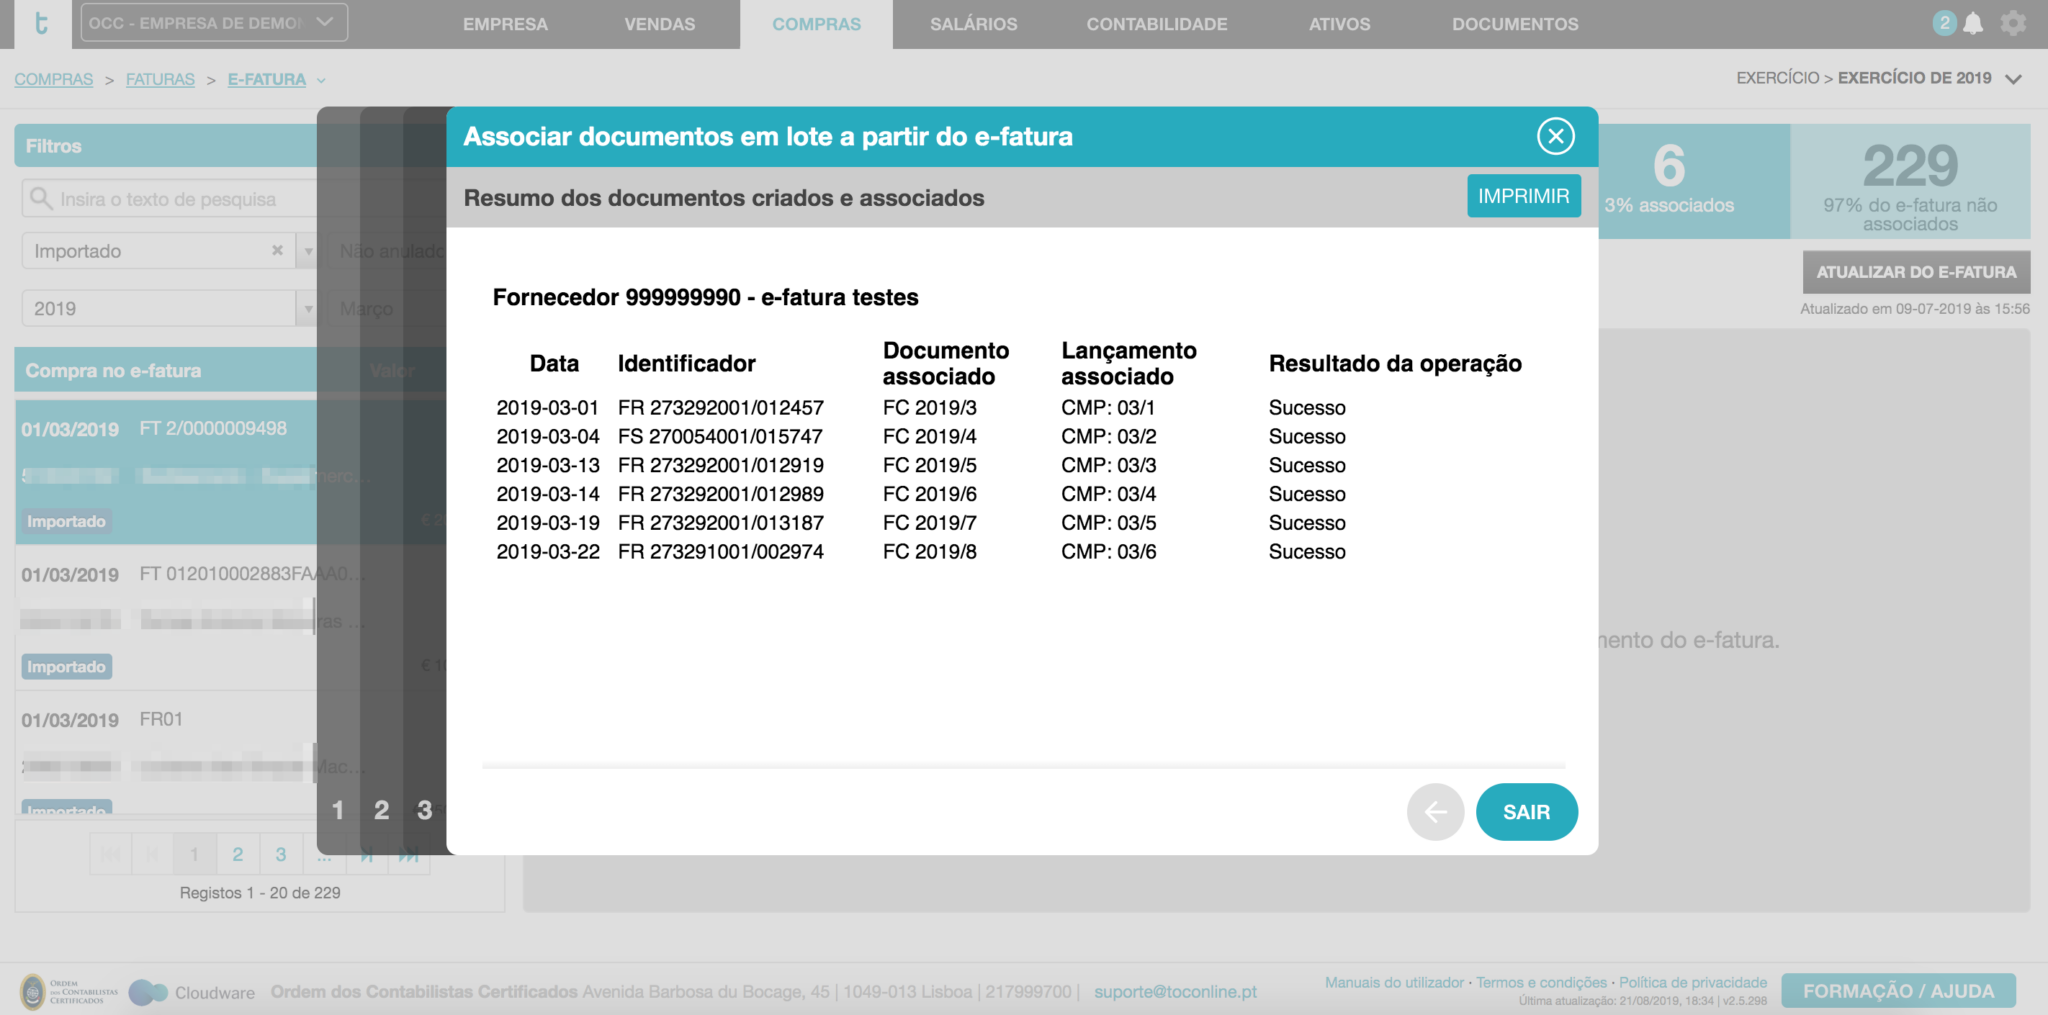
Task: Open Política de privacidade link
Action: pos(1693,983)
